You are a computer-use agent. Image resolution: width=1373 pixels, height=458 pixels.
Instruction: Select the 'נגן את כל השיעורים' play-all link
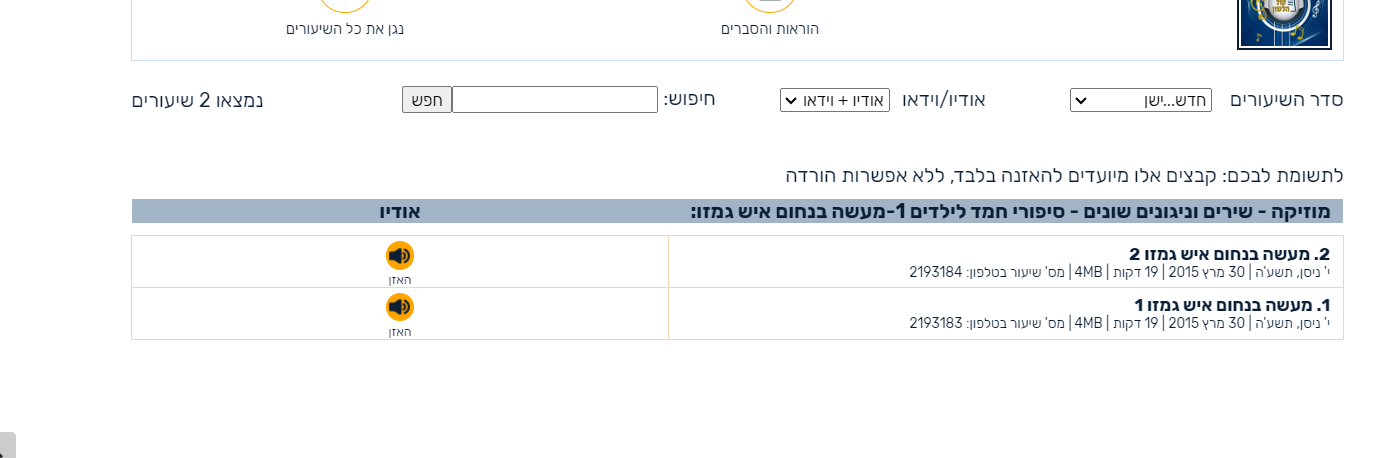(345, 28)
